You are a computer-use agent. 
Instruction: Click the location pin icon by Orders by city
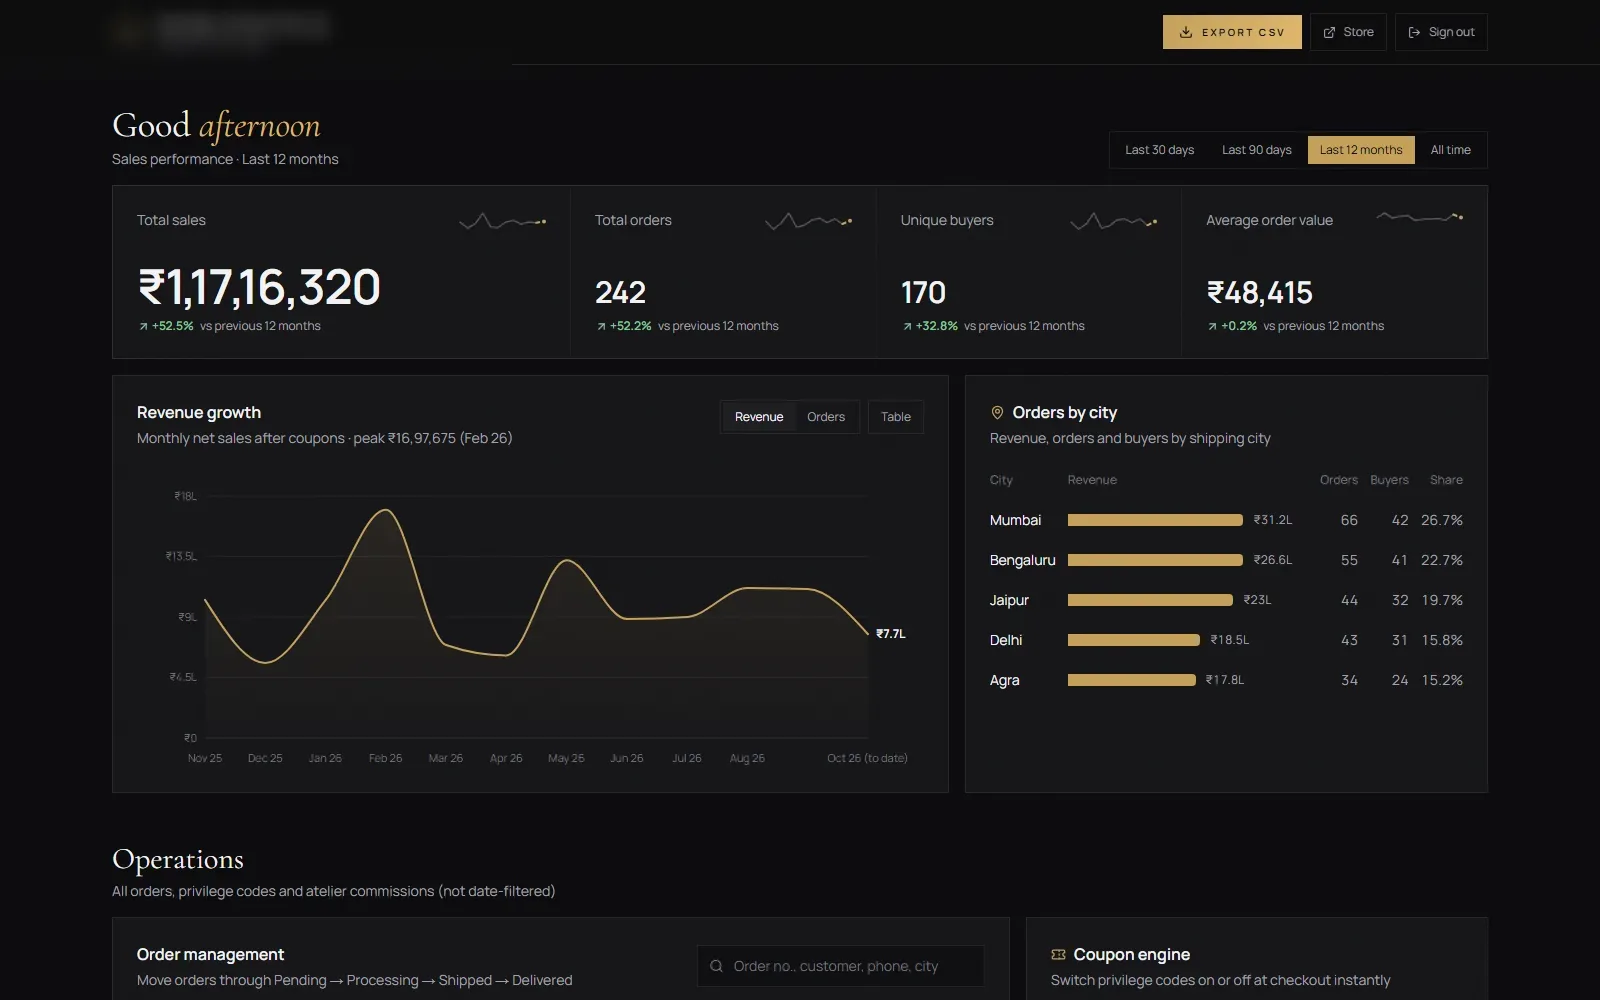[997, 412]
